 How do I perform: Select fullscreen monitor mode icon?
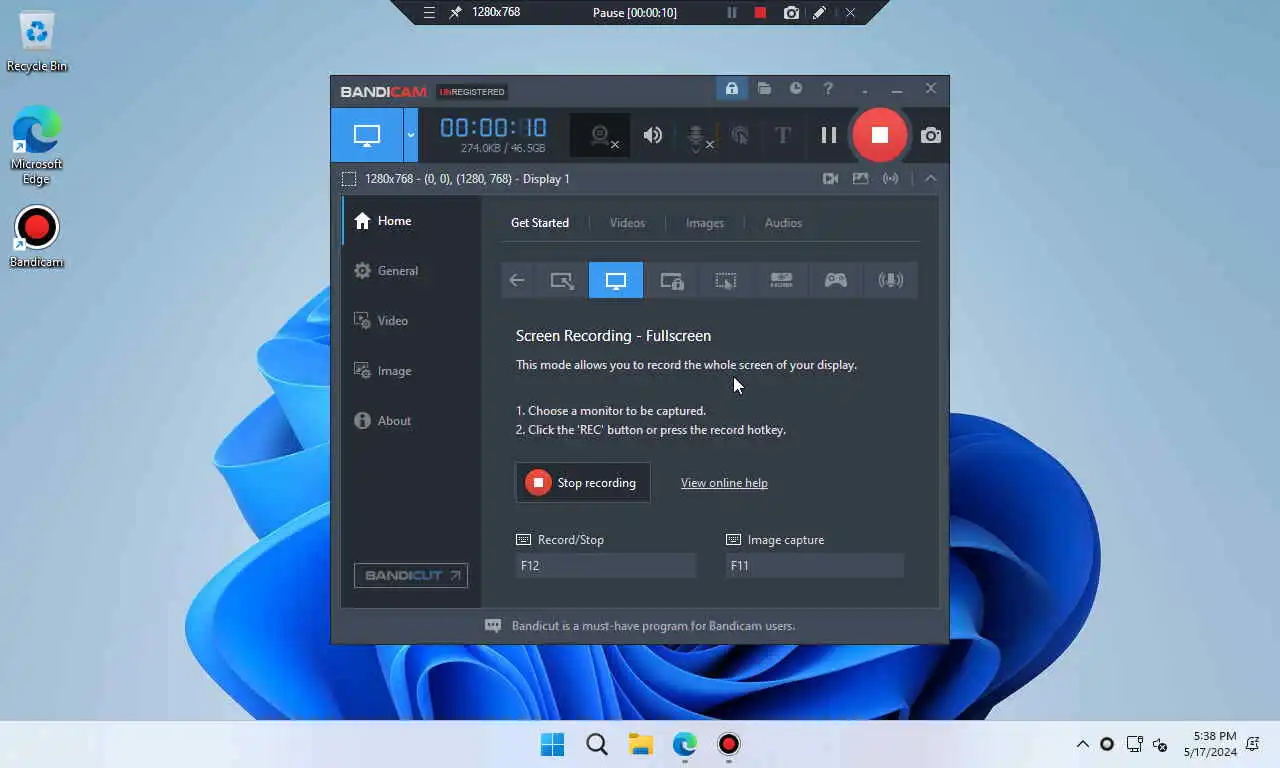[616, 280]
